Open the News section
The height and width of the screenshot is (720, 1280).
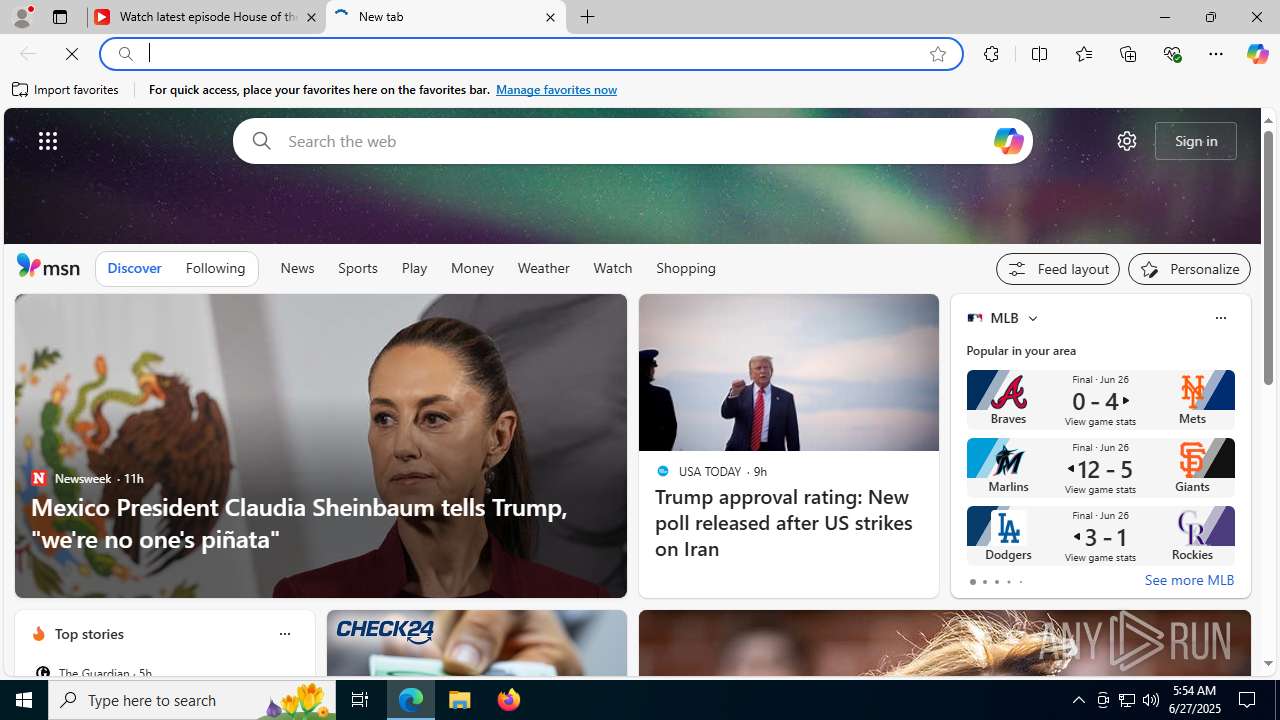297,268
